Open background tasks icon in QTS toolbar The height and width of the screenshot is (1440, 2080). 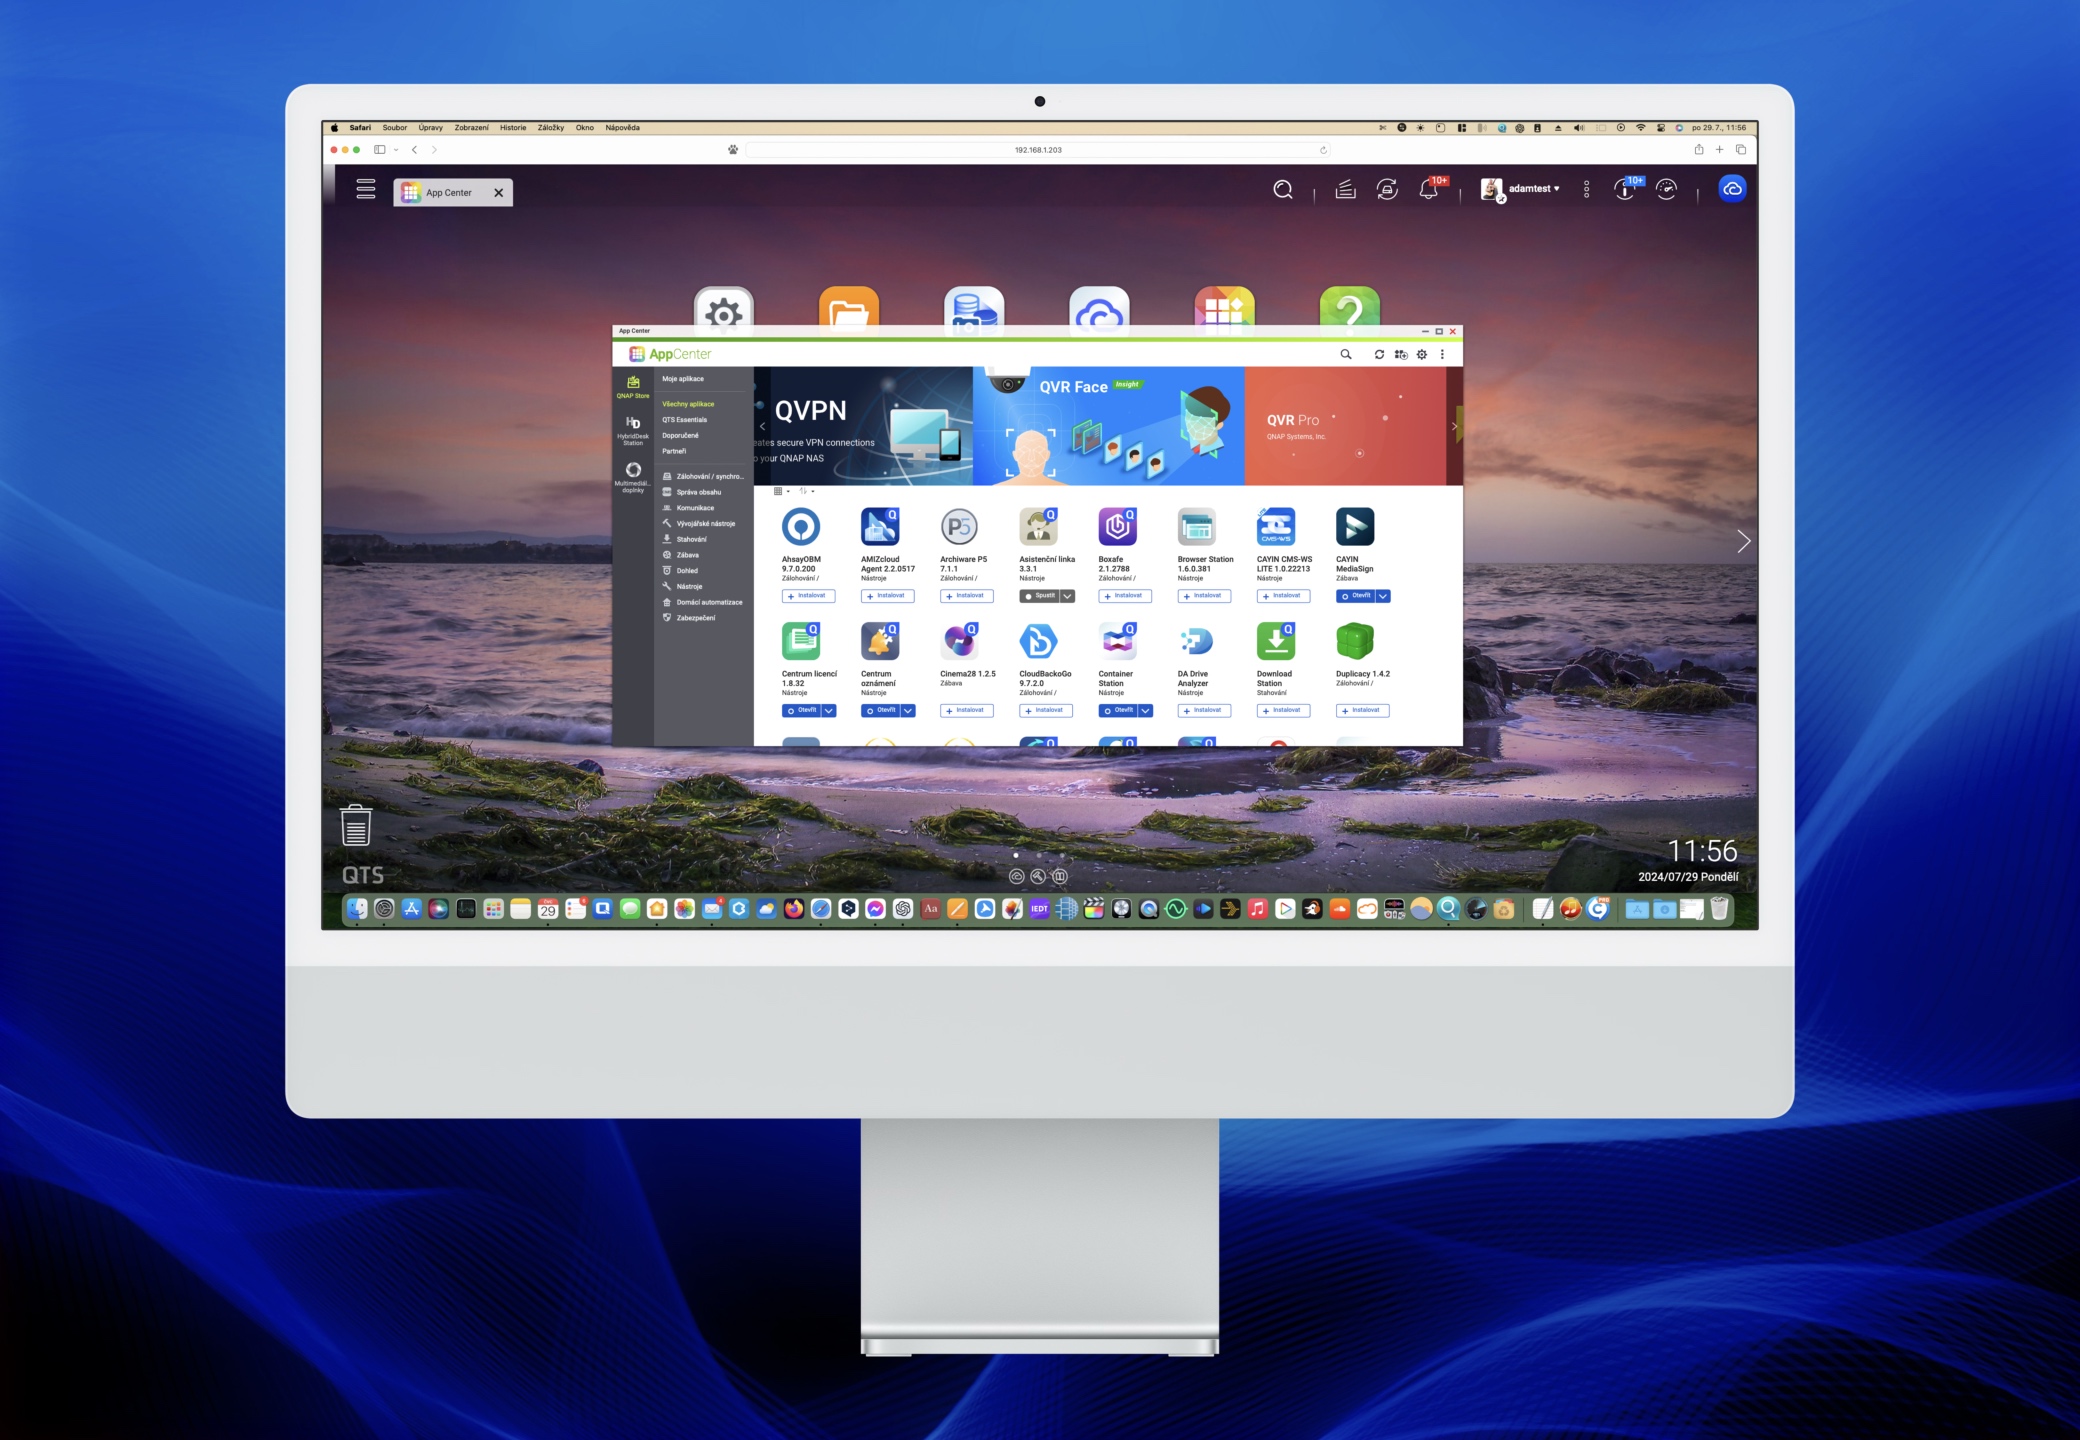pyautogui.click(x=1346, y=189)
